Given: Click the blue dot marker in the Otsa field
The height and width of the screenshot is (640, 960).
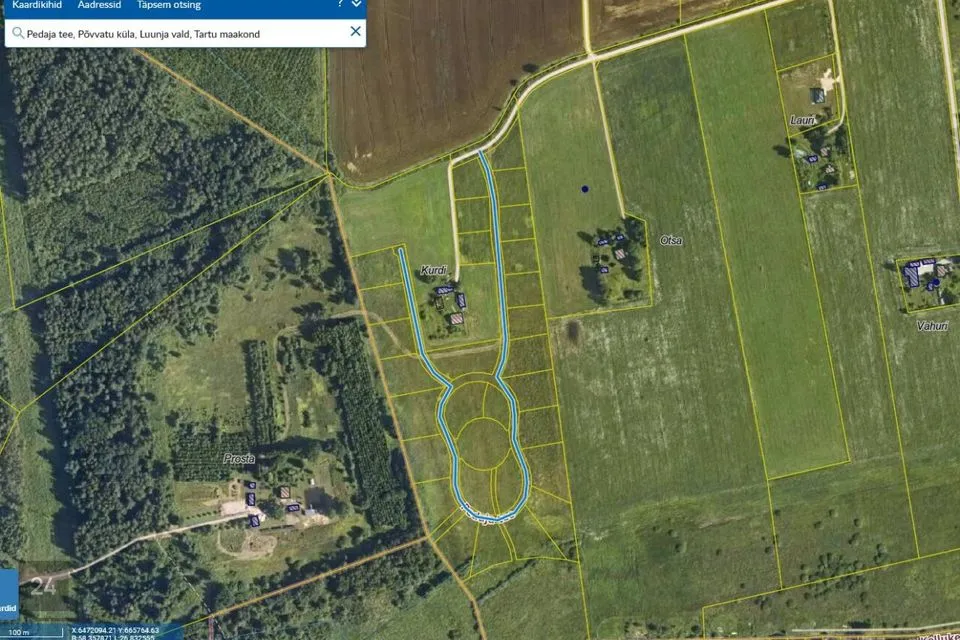Looking at the screenshot, I should [585, 189].
